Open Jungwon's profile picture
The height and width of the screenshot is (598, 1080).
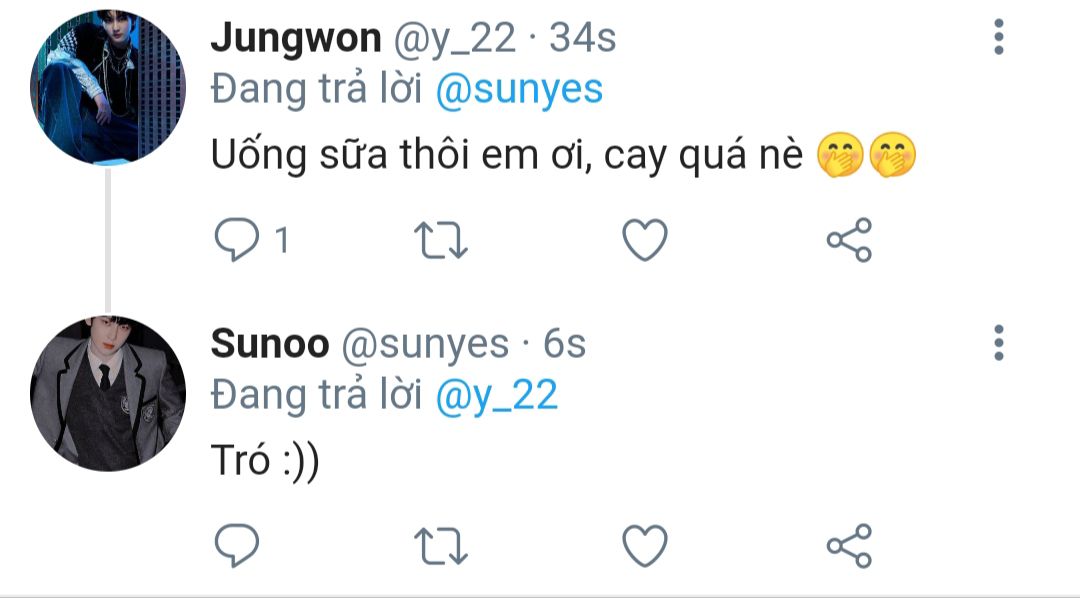(108, 87)
